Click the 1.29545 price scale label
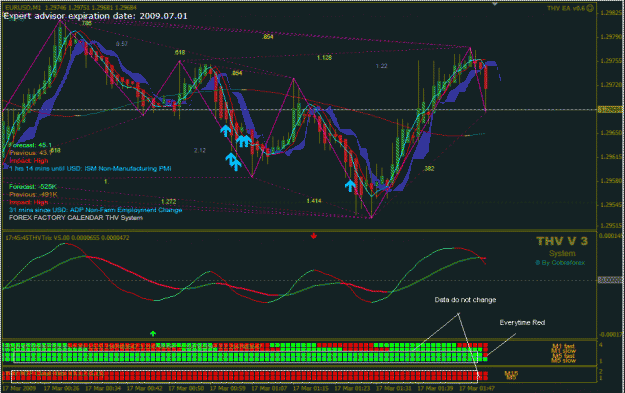 (611, 204)
